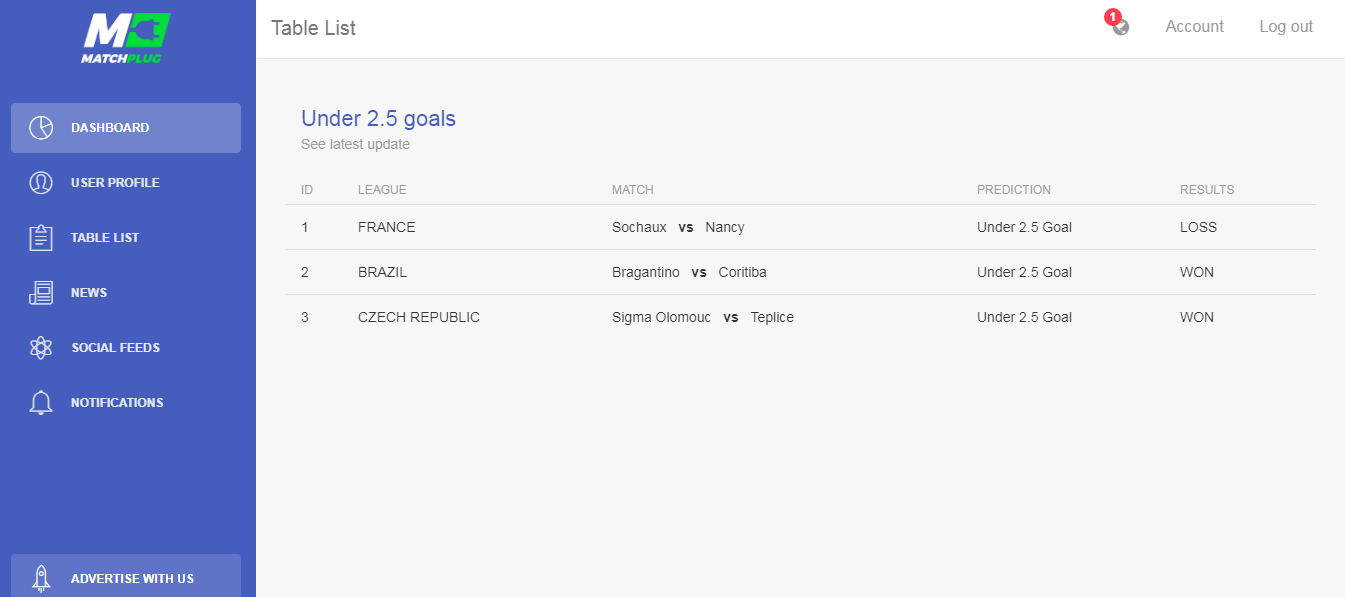Click the User Profile avatar icon

coord(41,183)
